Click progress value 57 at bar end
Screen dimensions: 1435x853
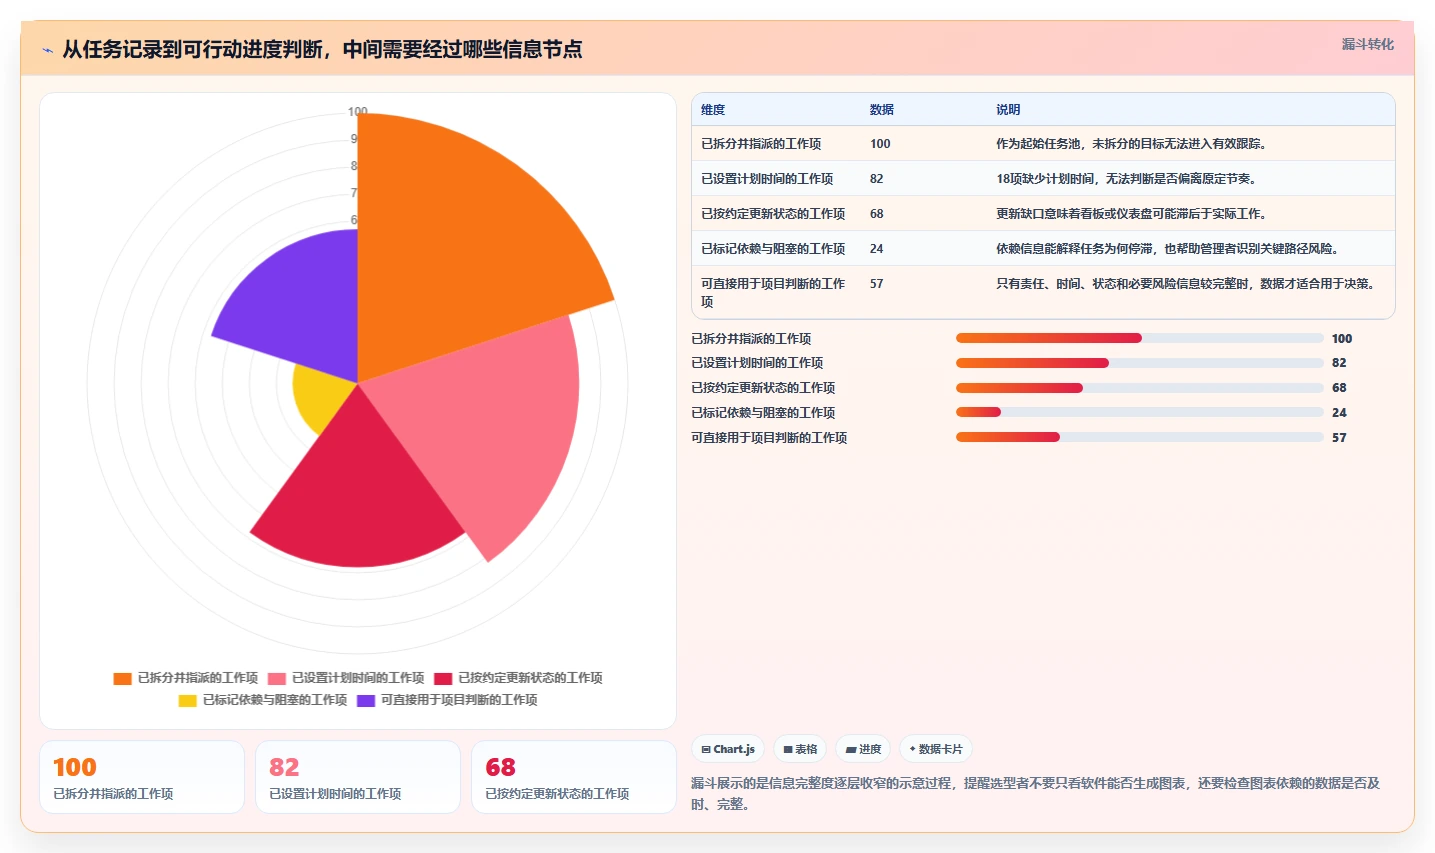coord(1339,438)
